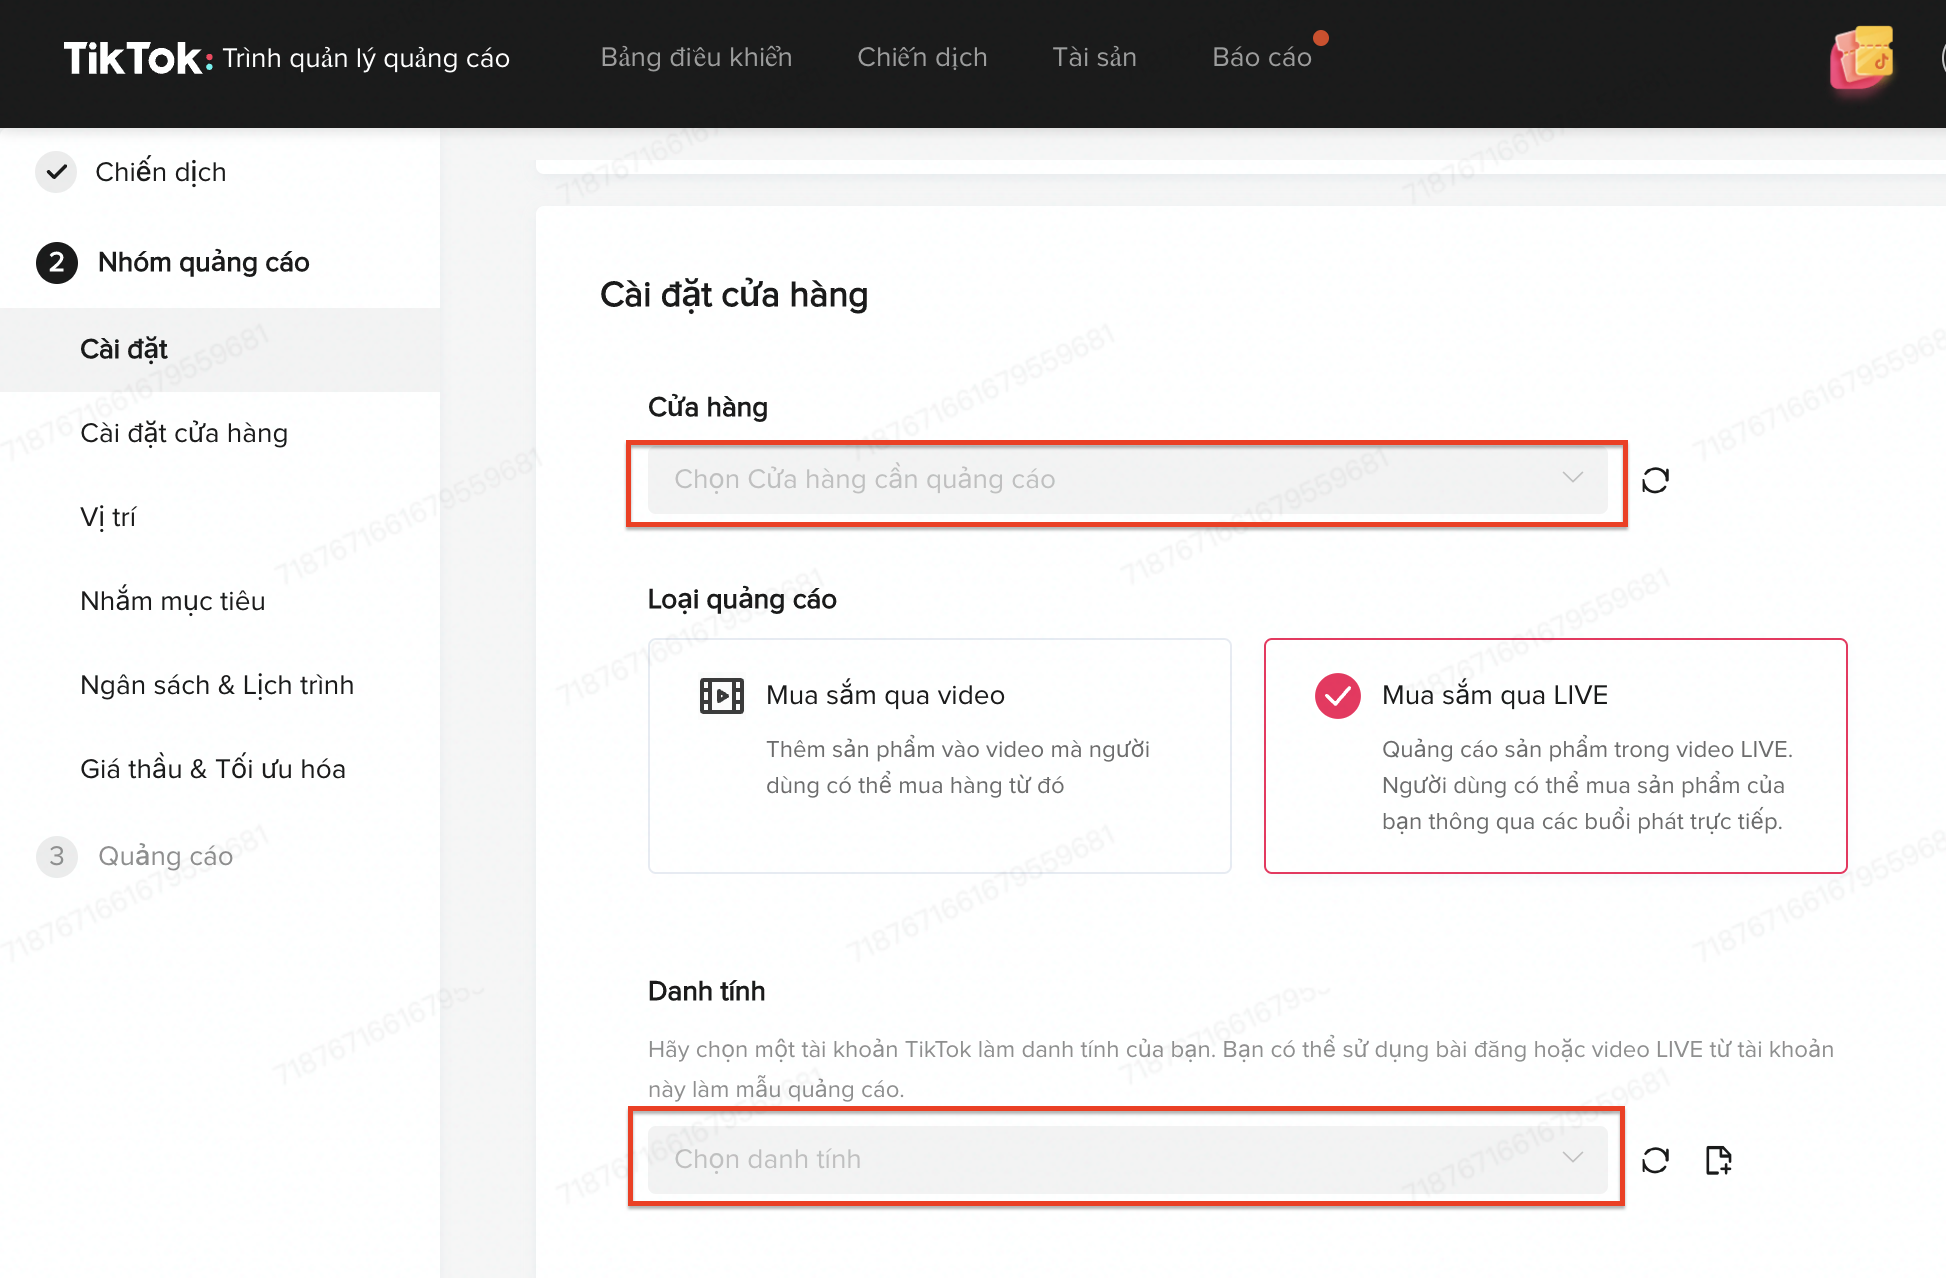Click the checkmark icon beside Chiến dịch step
The height and width of the screenshot is (1278, 1946).
(x=57, y=172)
